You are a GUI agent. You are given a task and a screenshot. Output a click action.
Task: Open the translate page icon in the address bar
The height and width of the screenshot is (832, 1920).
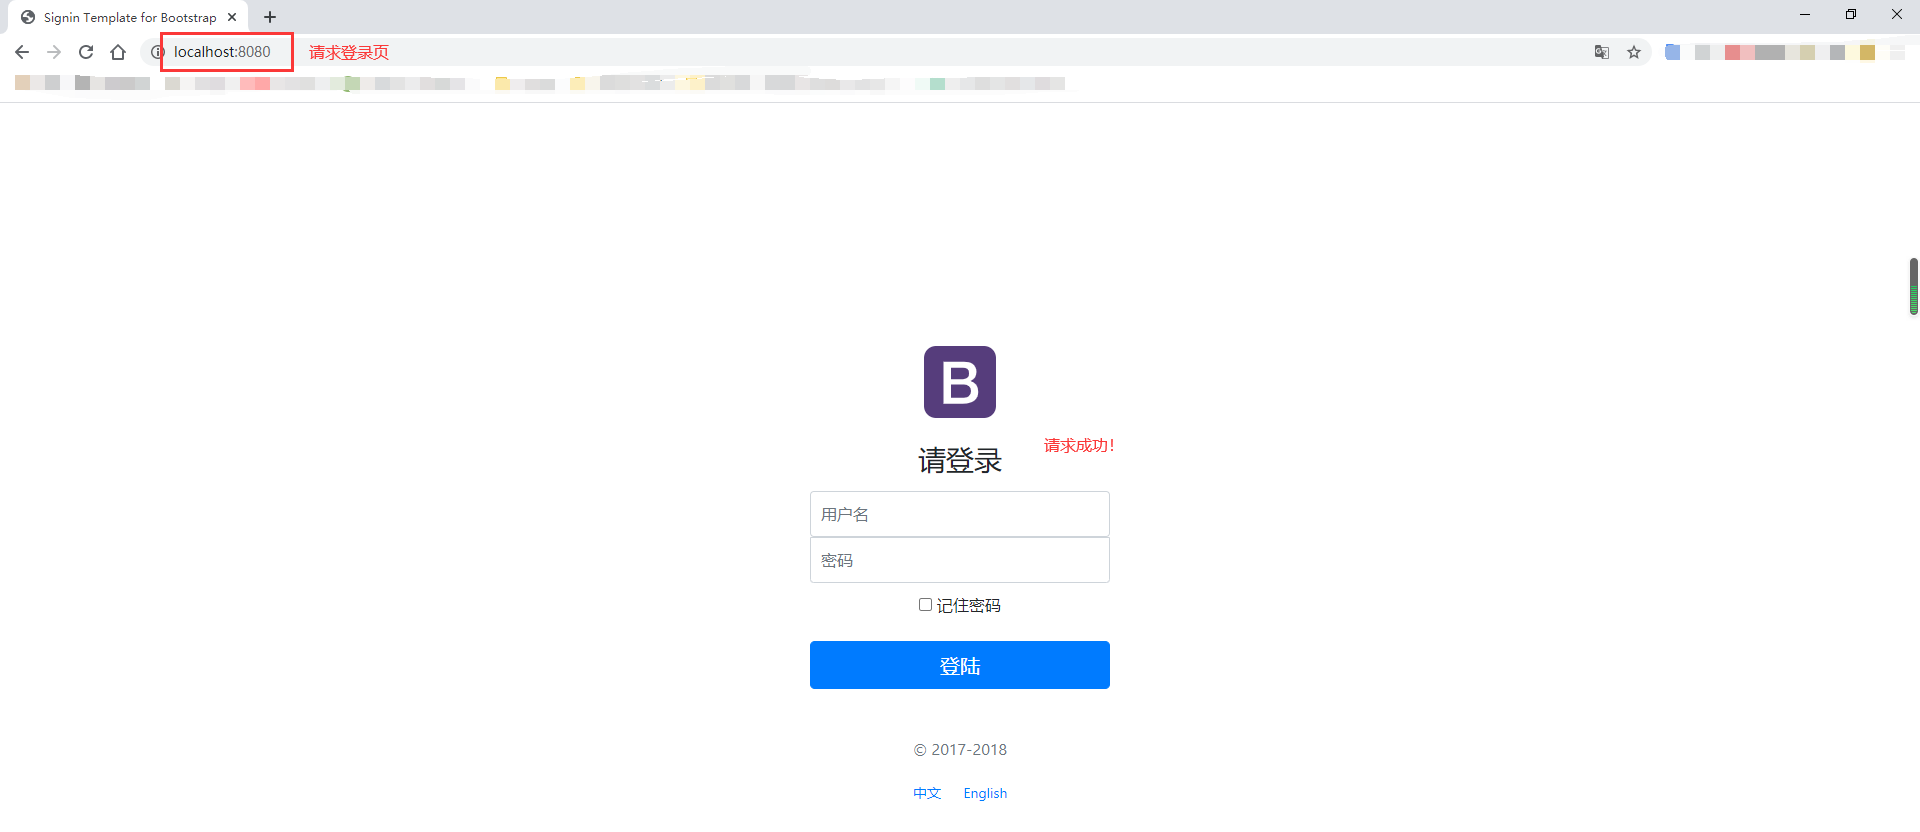coord(1602,52)
